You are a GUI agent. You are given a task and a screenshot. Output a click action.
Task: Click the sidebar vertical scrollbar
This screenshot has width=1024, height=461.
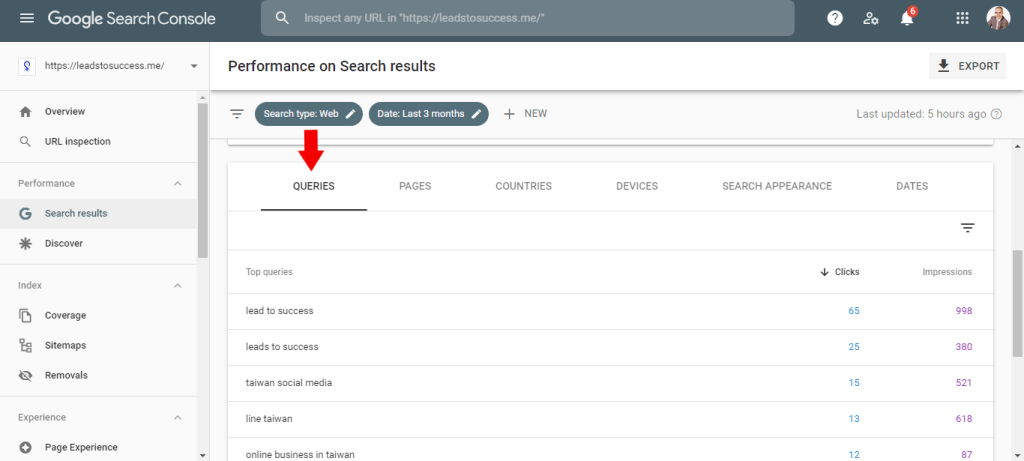coord(202,180)
